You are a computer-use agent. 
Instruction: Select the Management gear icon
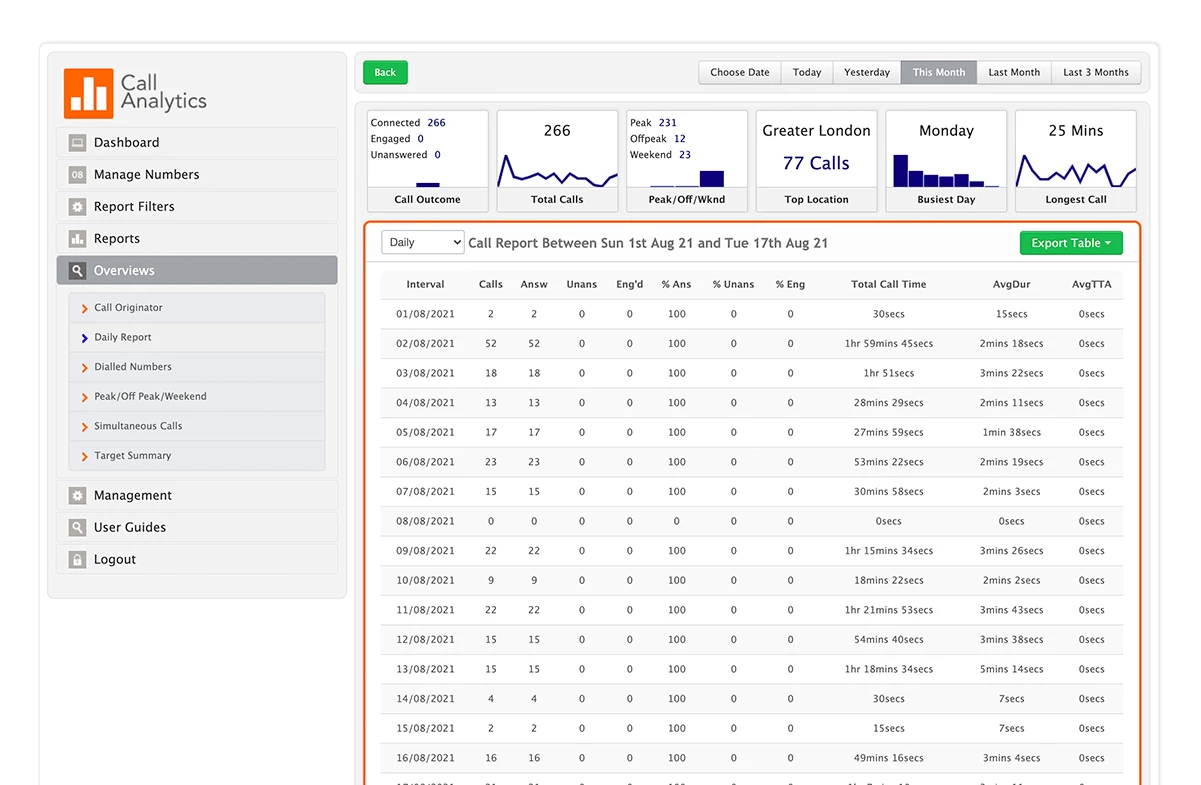pyautogui.click(x=77, y=495)
